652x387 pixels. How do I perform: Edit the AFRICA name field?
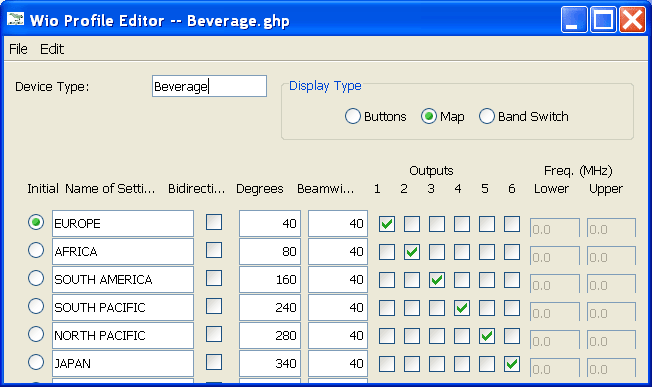coord(123,251)
